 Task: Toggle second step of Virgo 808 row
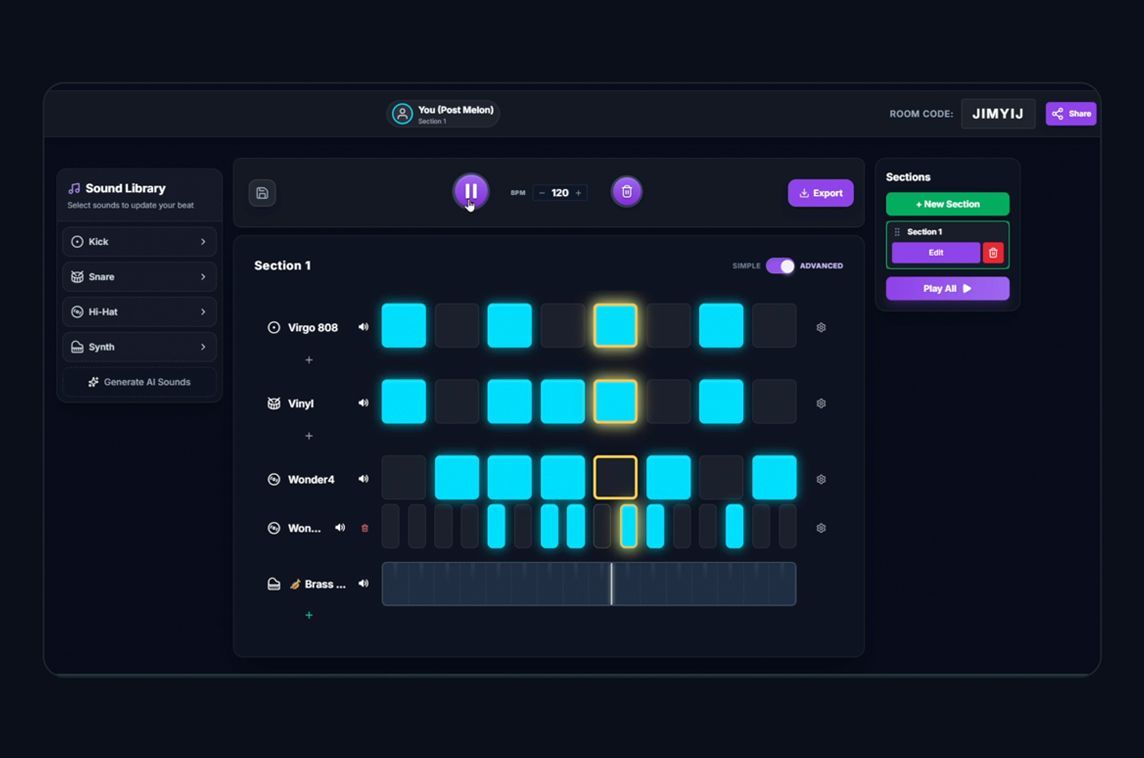pos(457,325)
